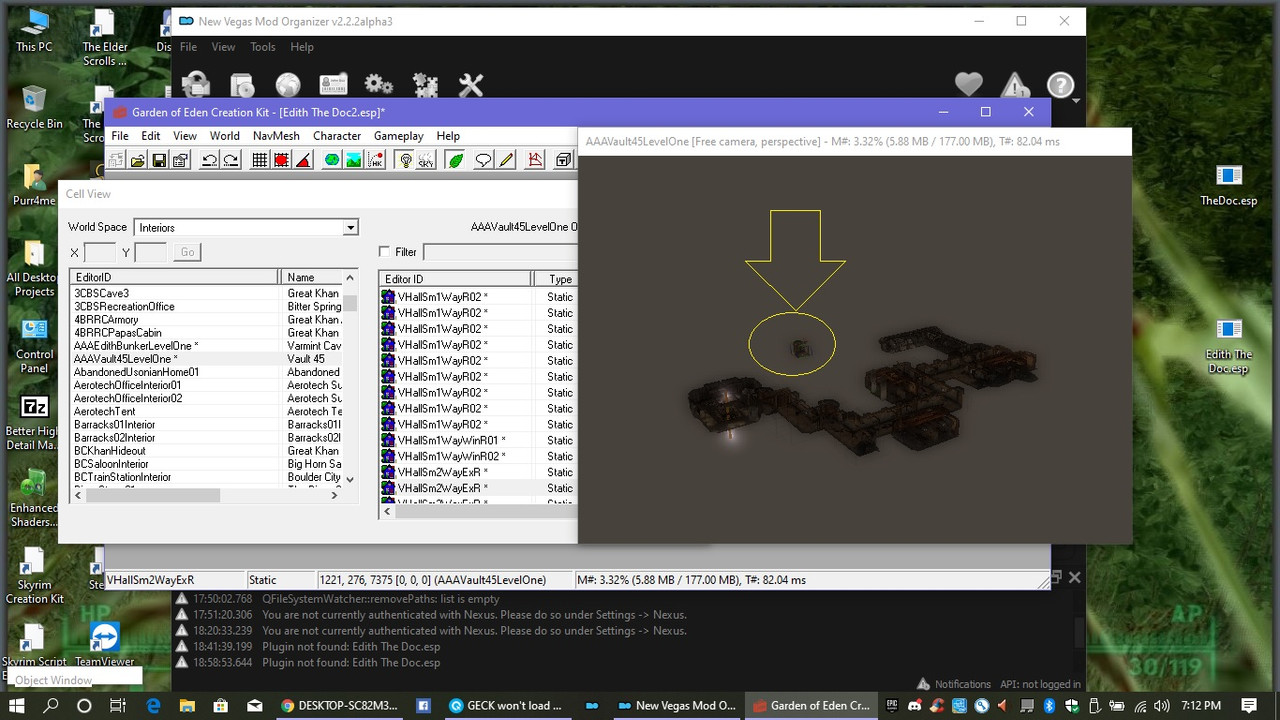Select the Undo icon in GECK toolbar
The width and height of the screenshot is (1280, 720).
click(209, 159)
